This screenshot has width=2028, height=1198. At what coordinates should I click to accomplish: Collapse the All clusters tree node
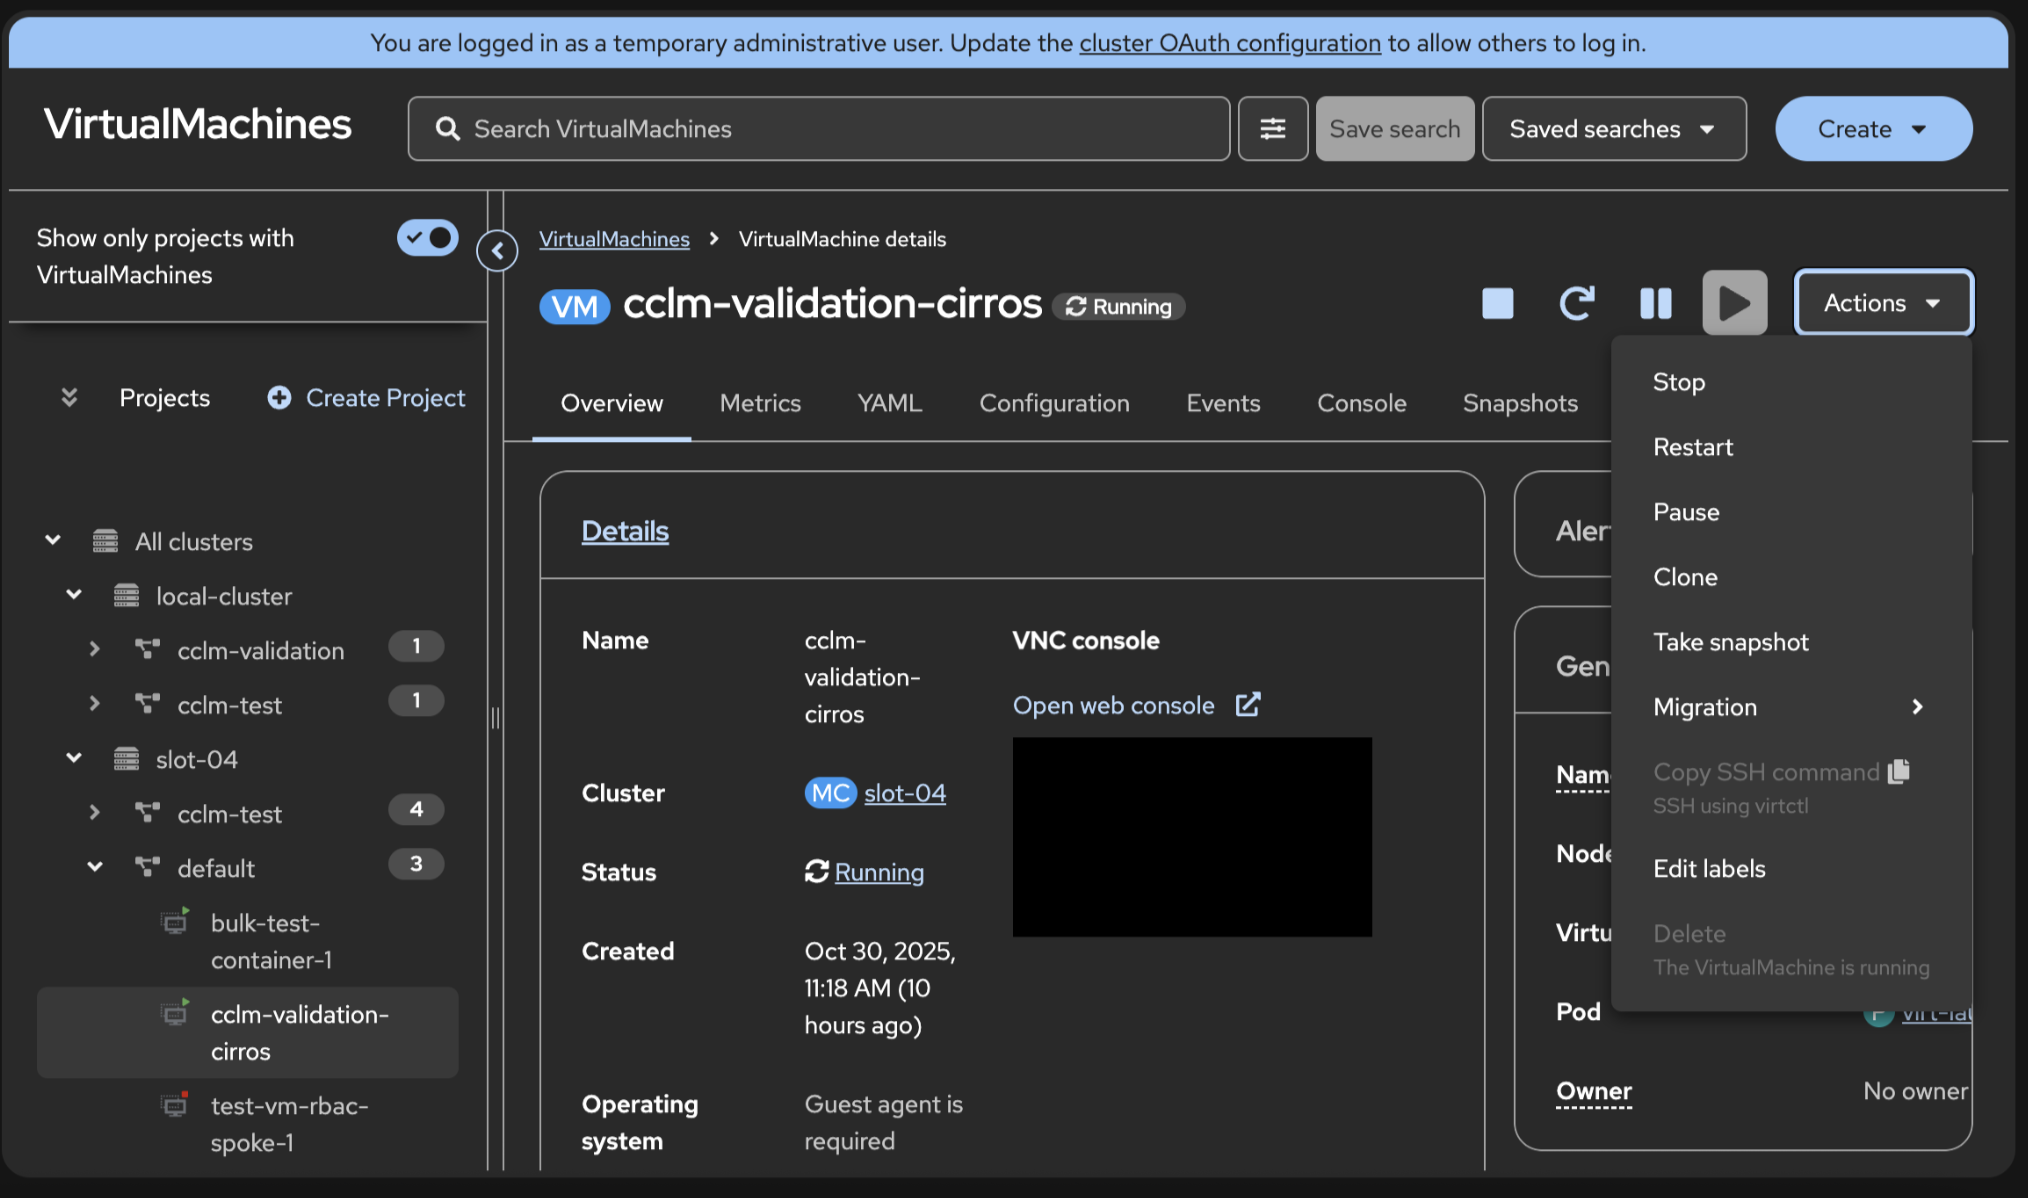[53, 541]
